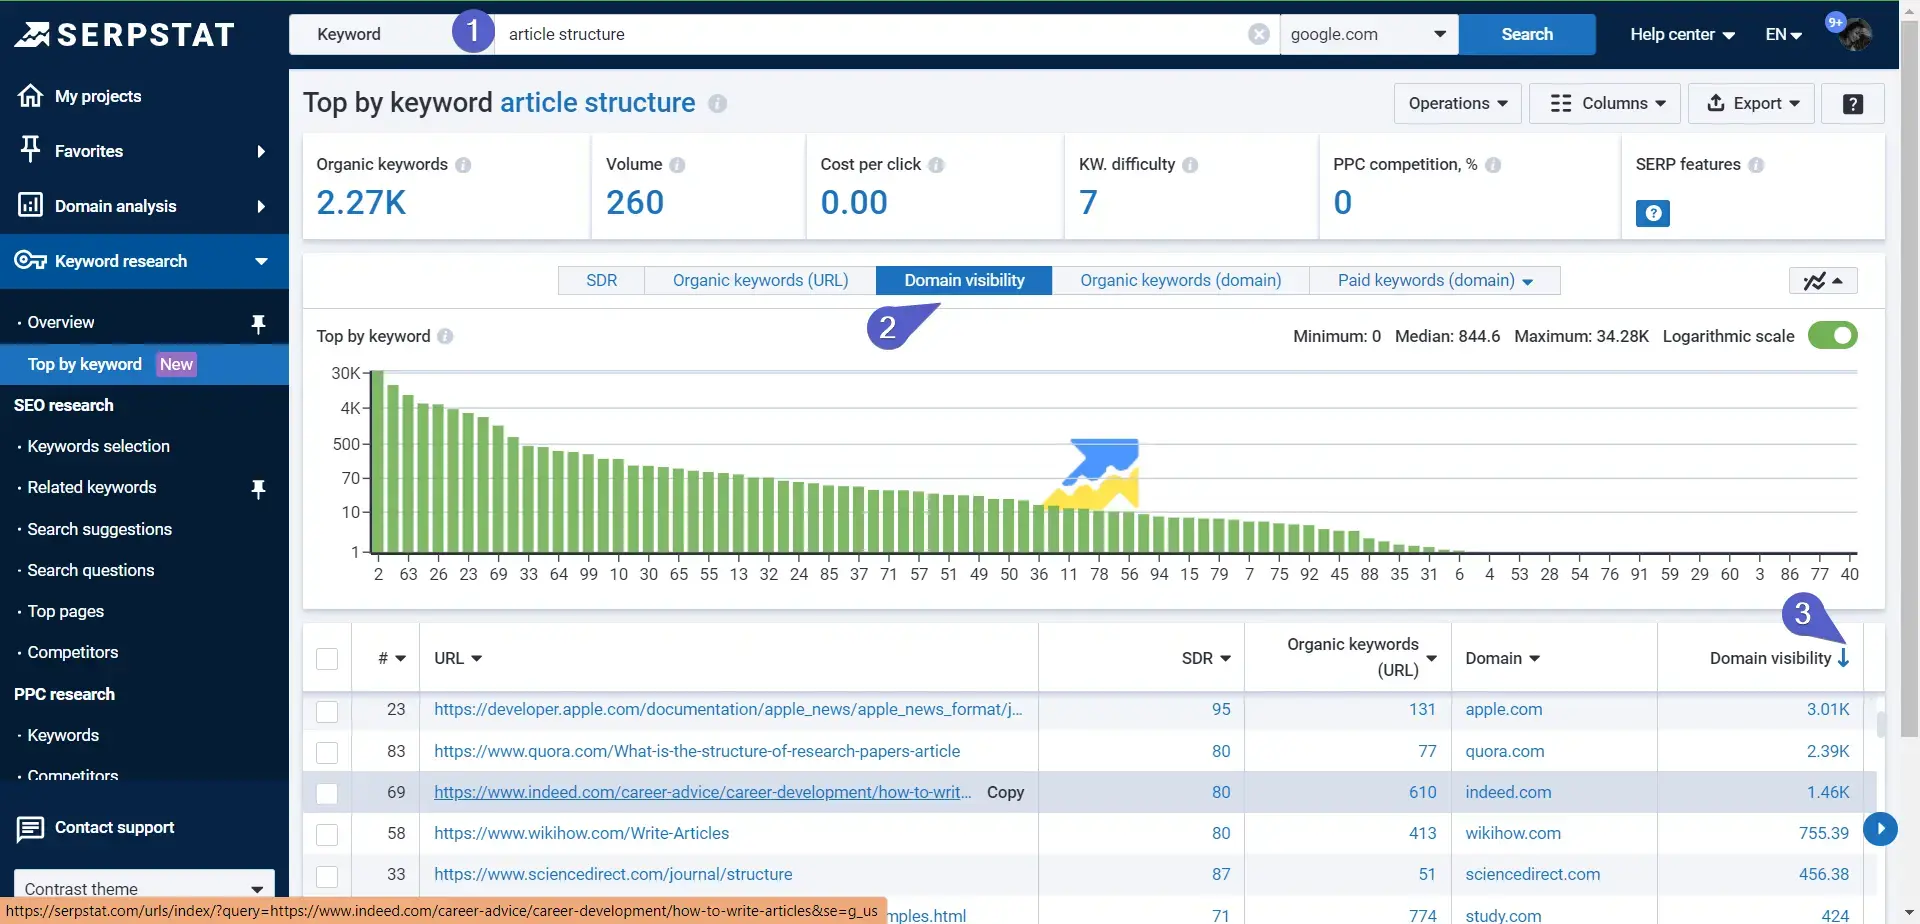
Task: Click pin icon next to Related keywords
Action: [258, 488]
